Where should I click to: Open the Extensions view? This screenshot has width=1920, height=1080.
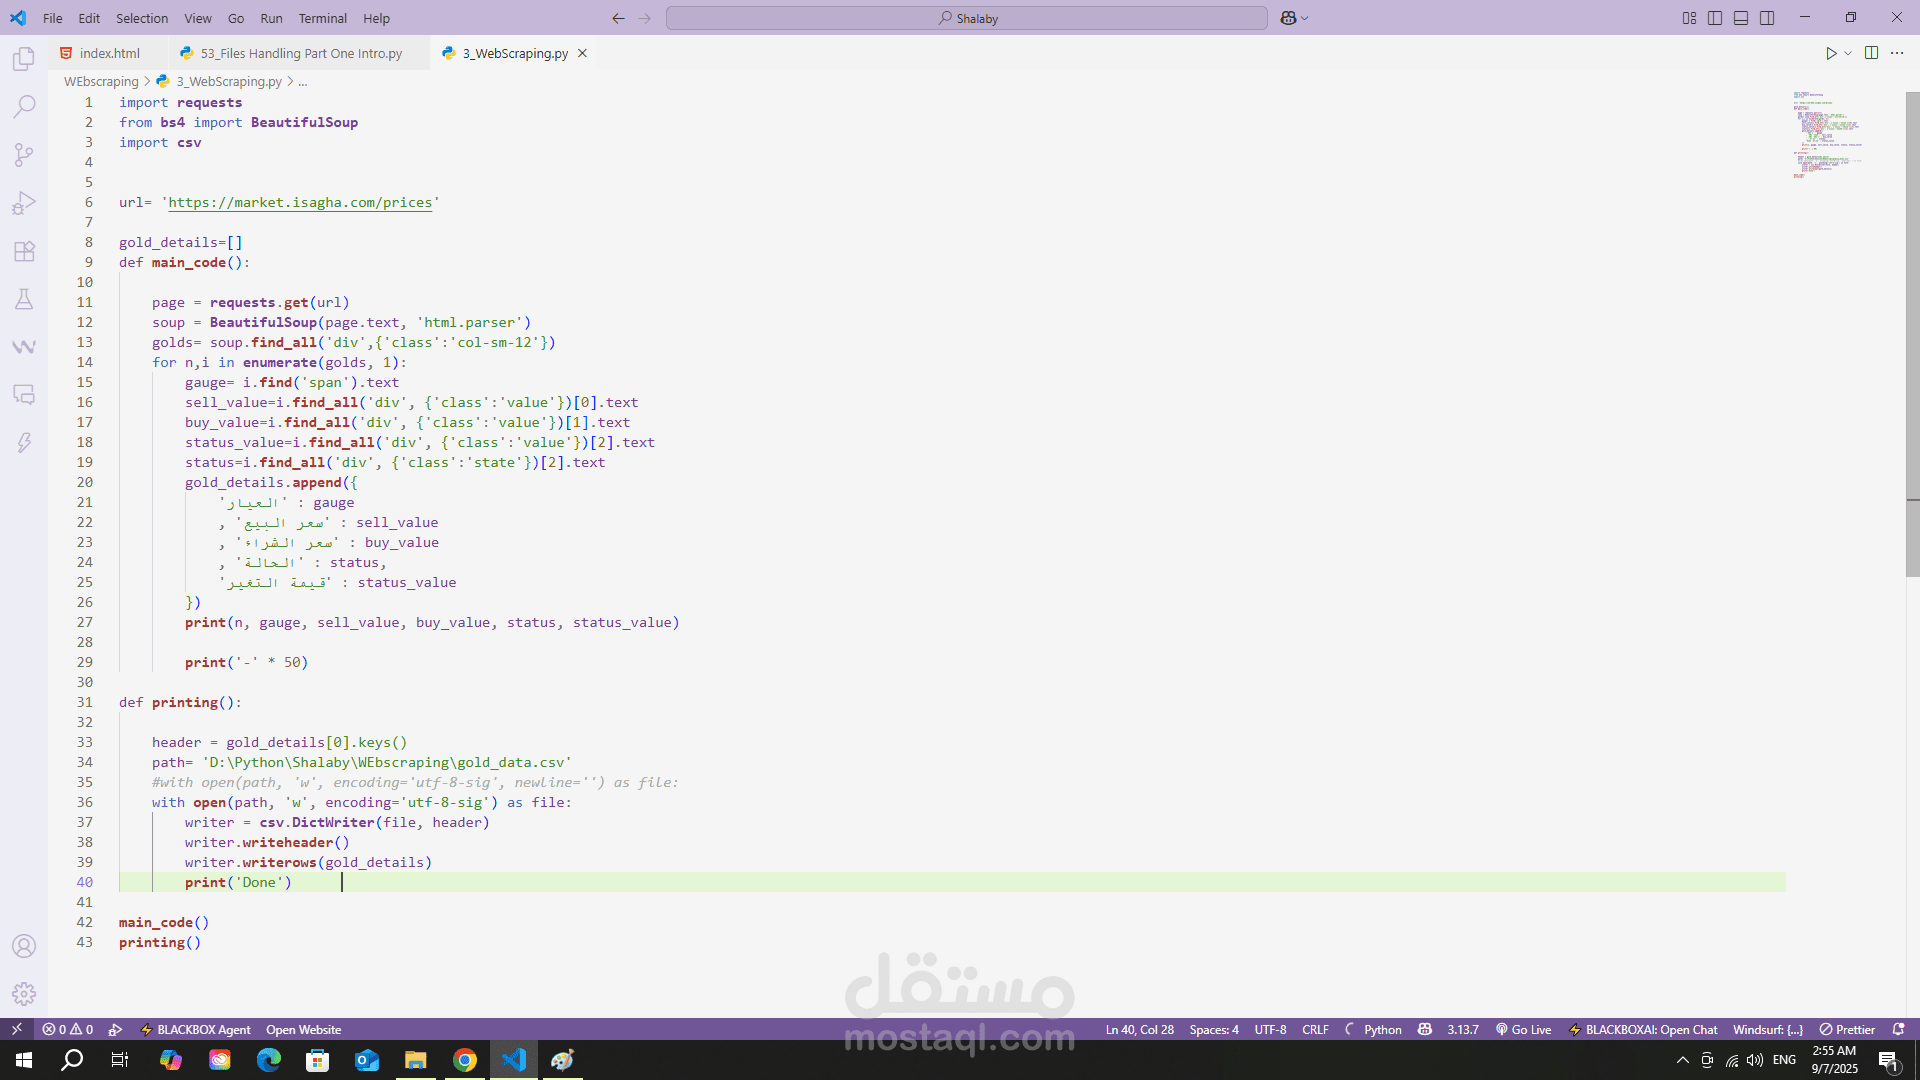click(24, 251)
